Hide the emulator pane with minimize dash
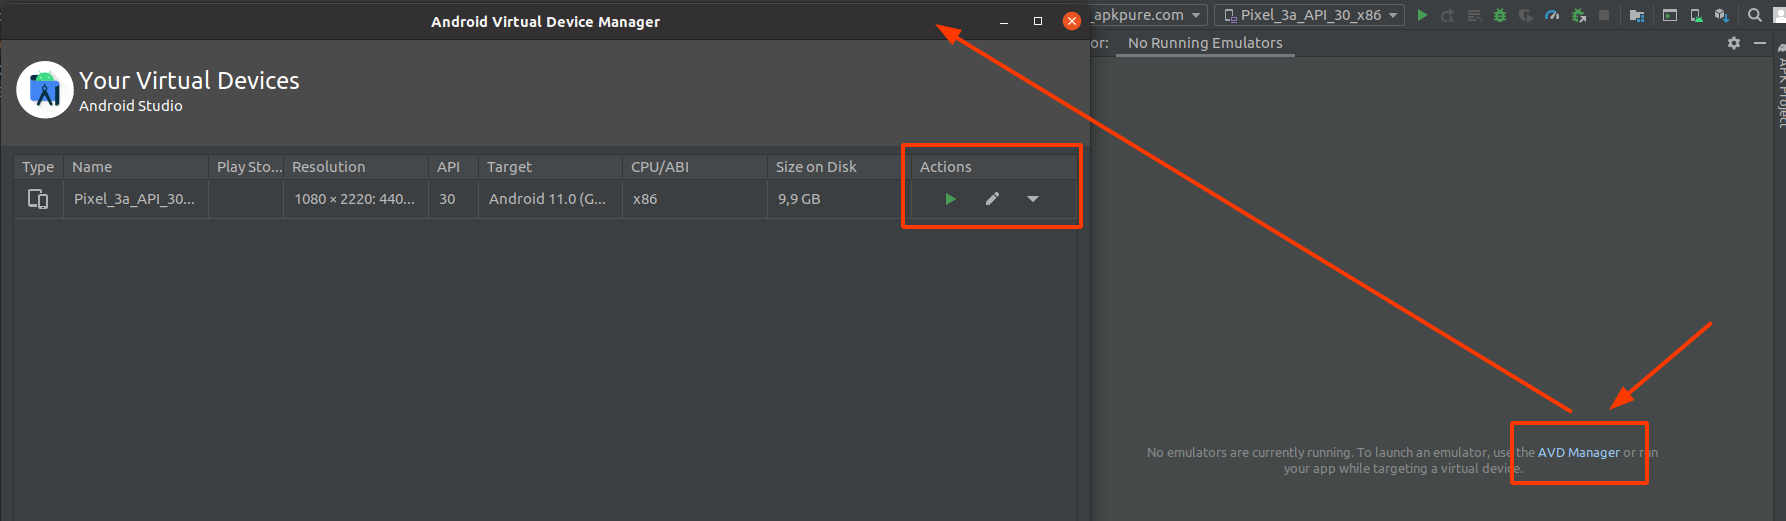Screen dimensions: 1786x521 click(x=1760, y=43)
